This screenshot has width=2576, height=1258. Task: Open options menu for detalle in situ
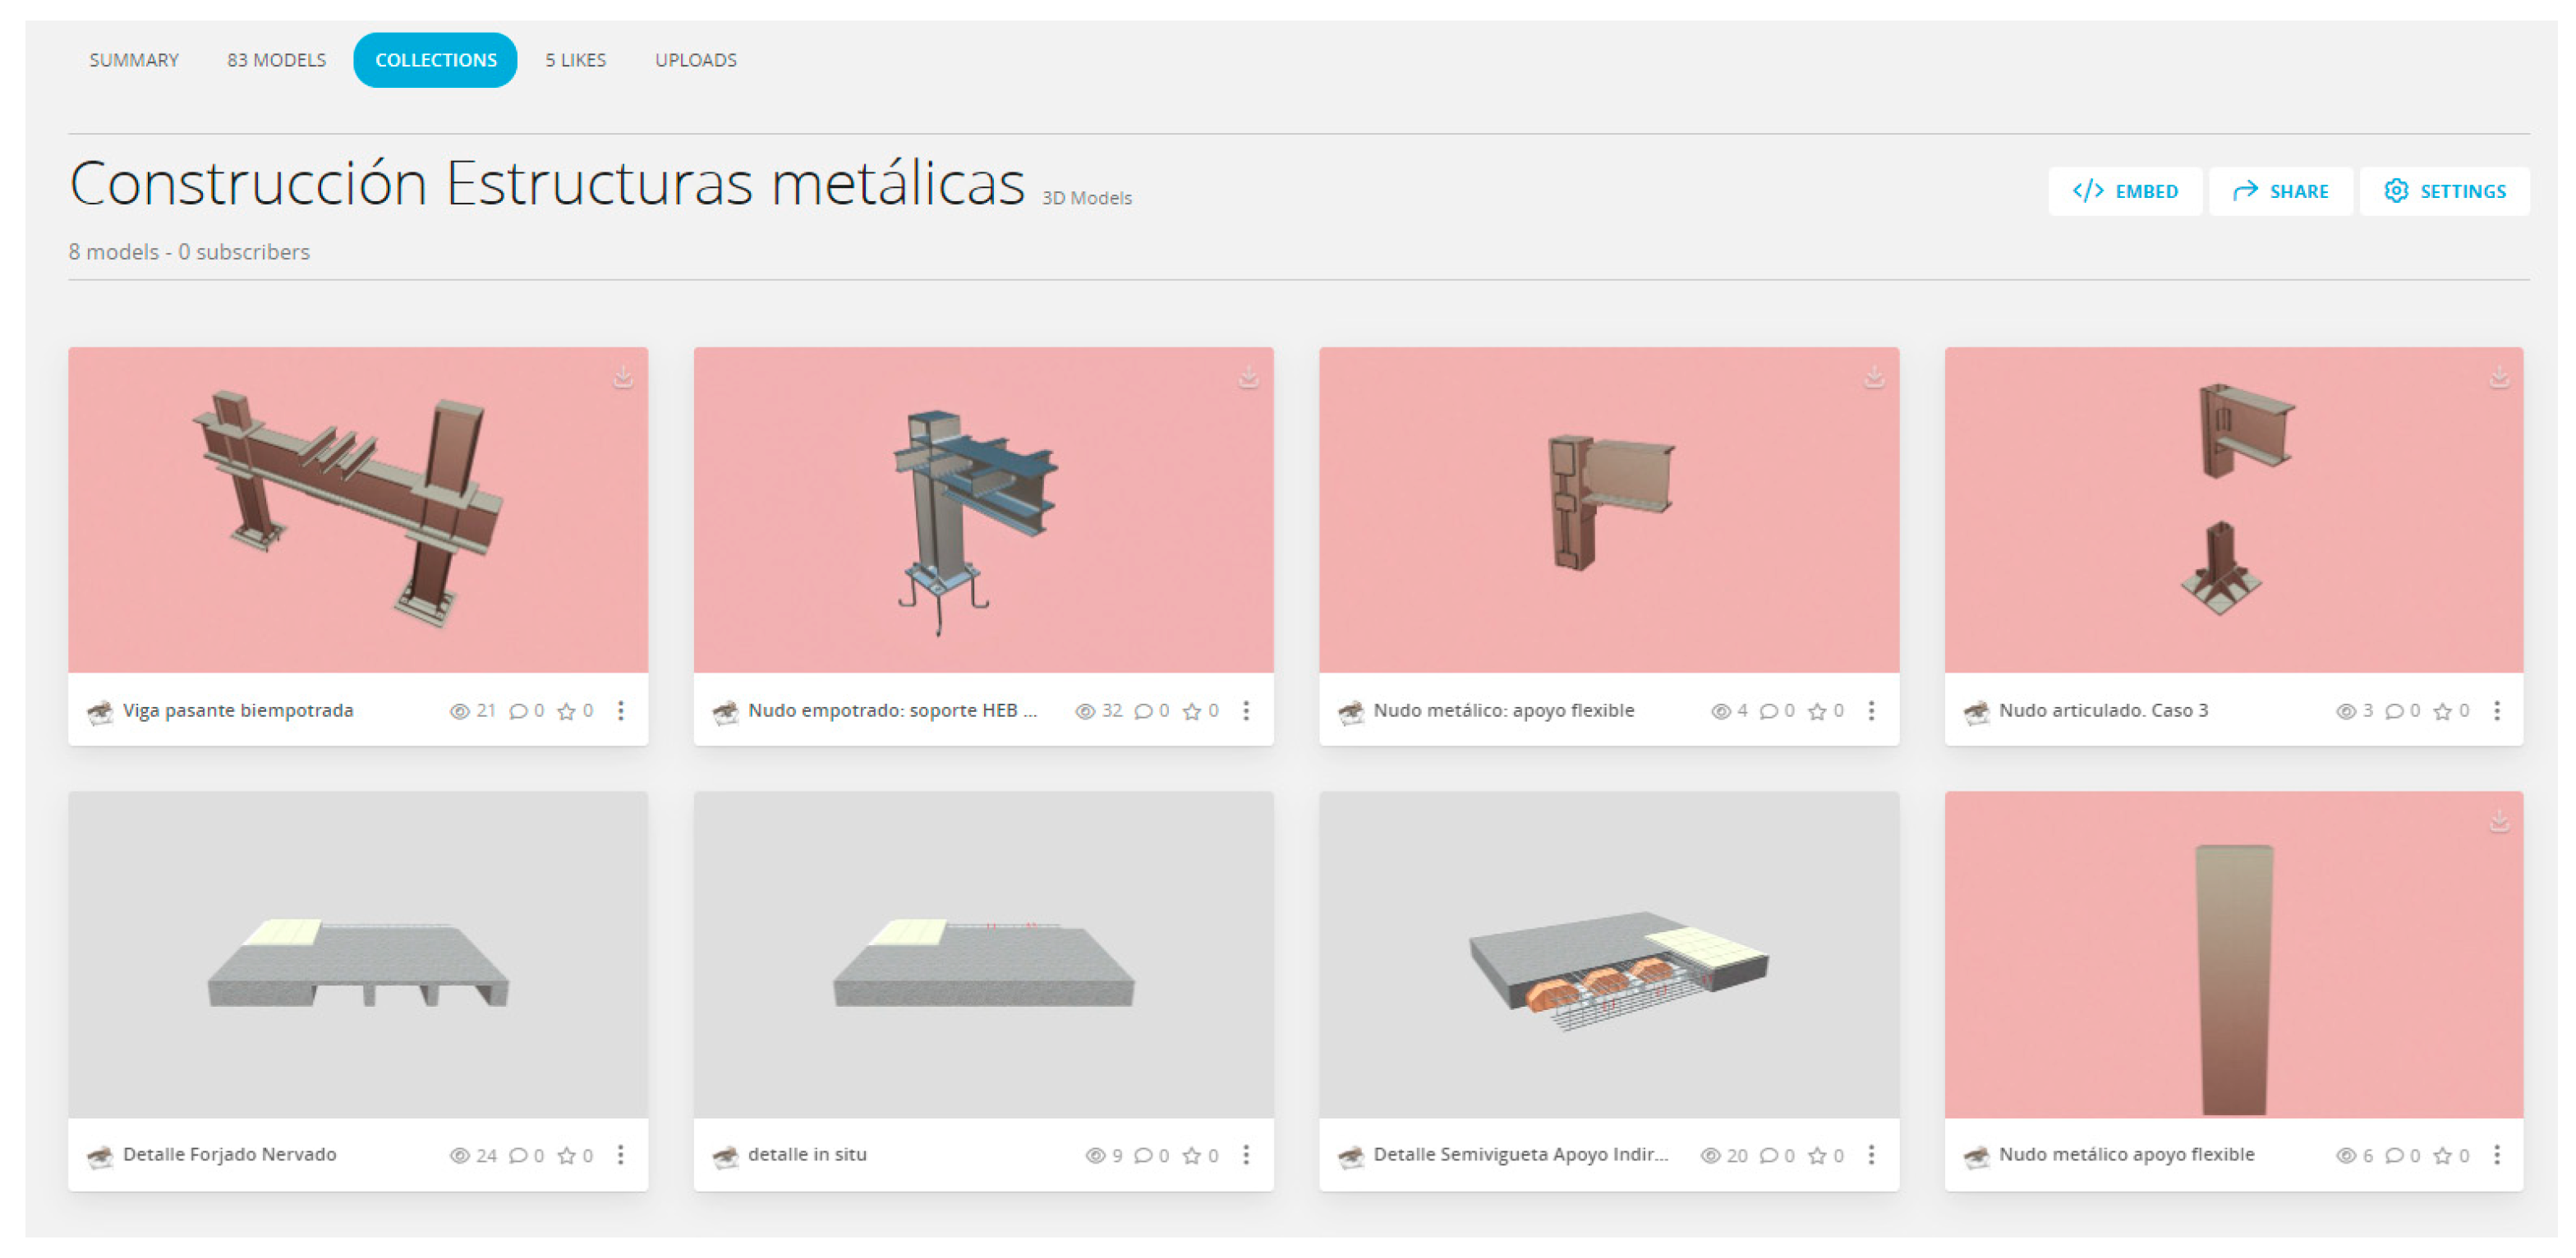pyautogui.click(x=1246, y=1155)
